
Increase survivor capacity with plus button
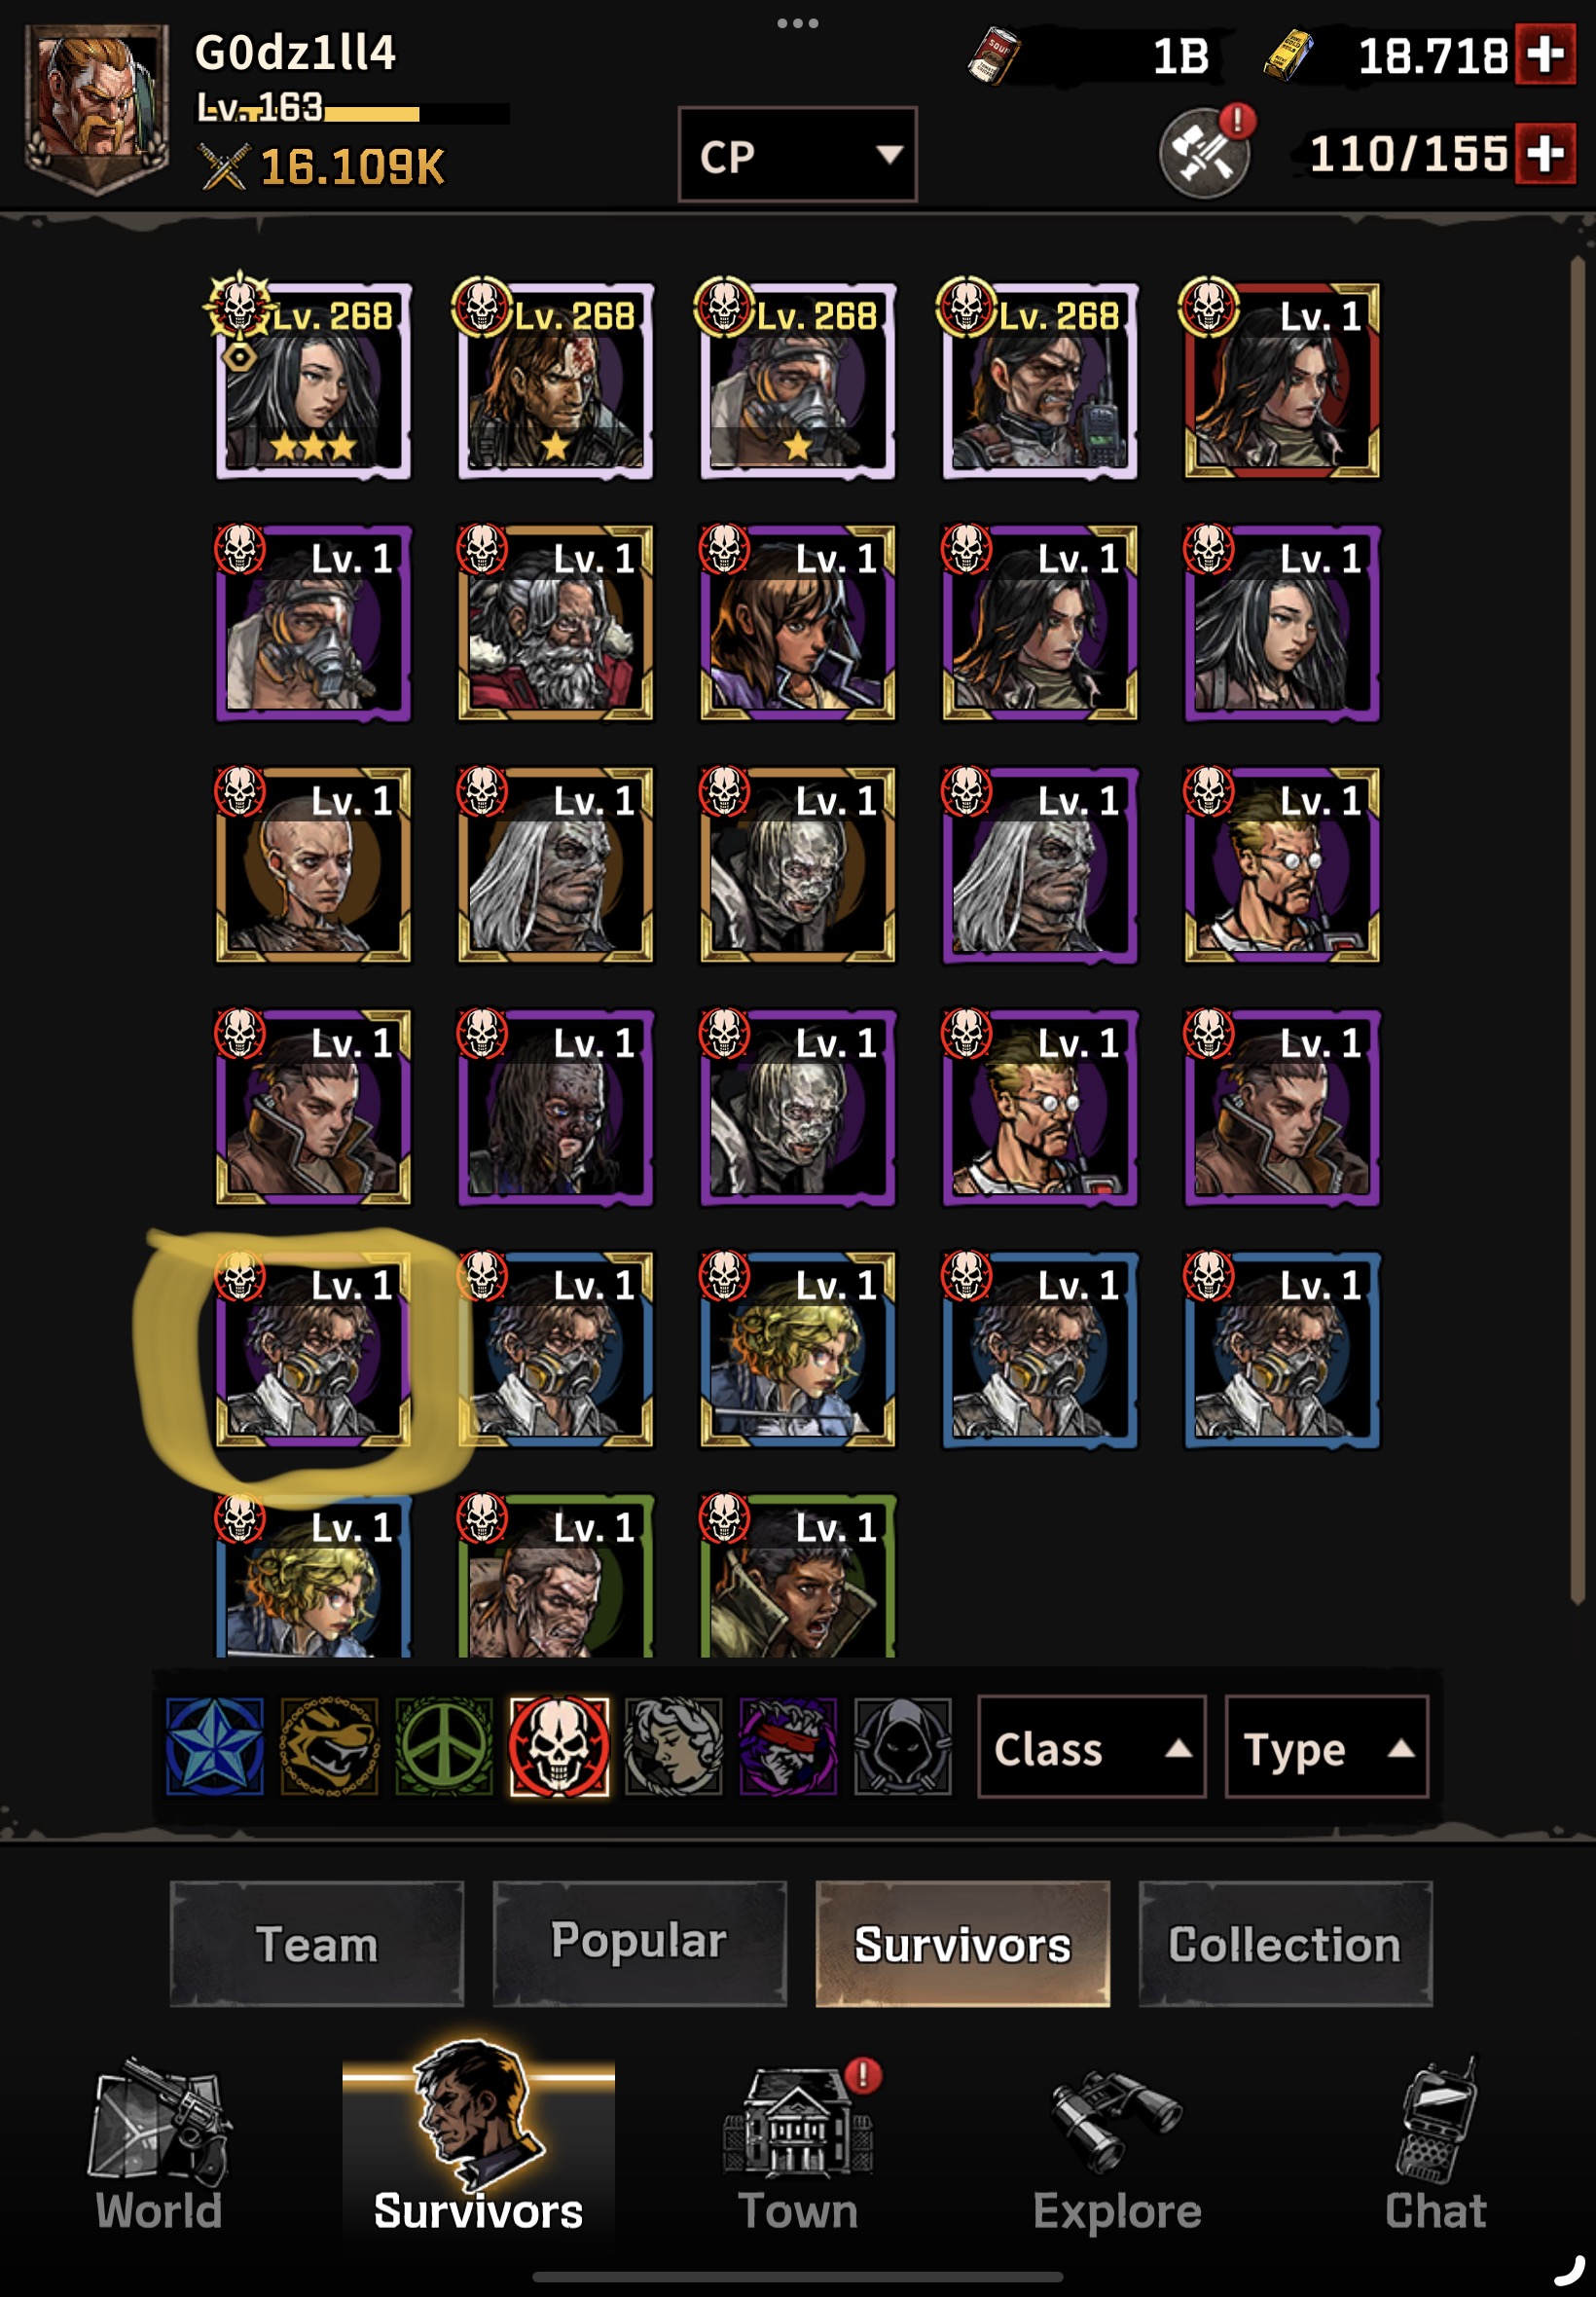[1545, 153]
